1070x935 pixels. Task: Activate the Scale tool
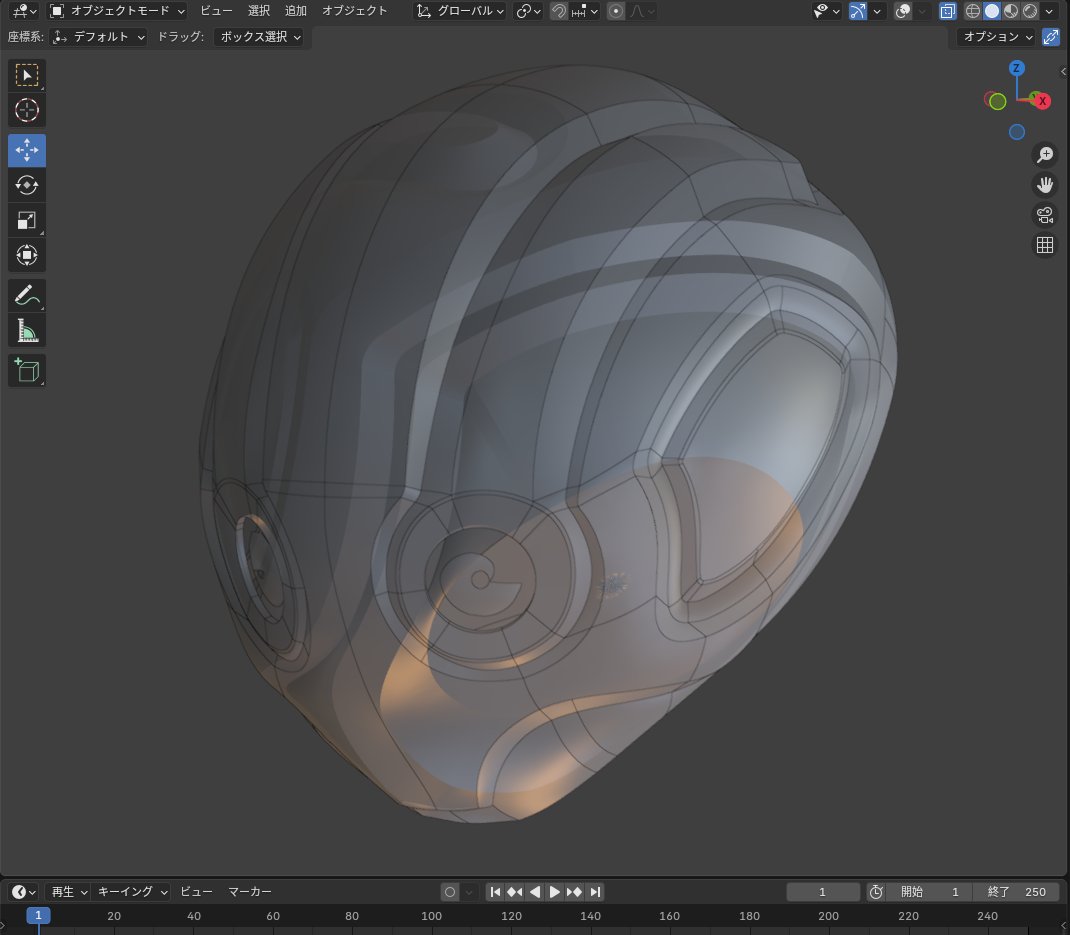coord(27,220)
